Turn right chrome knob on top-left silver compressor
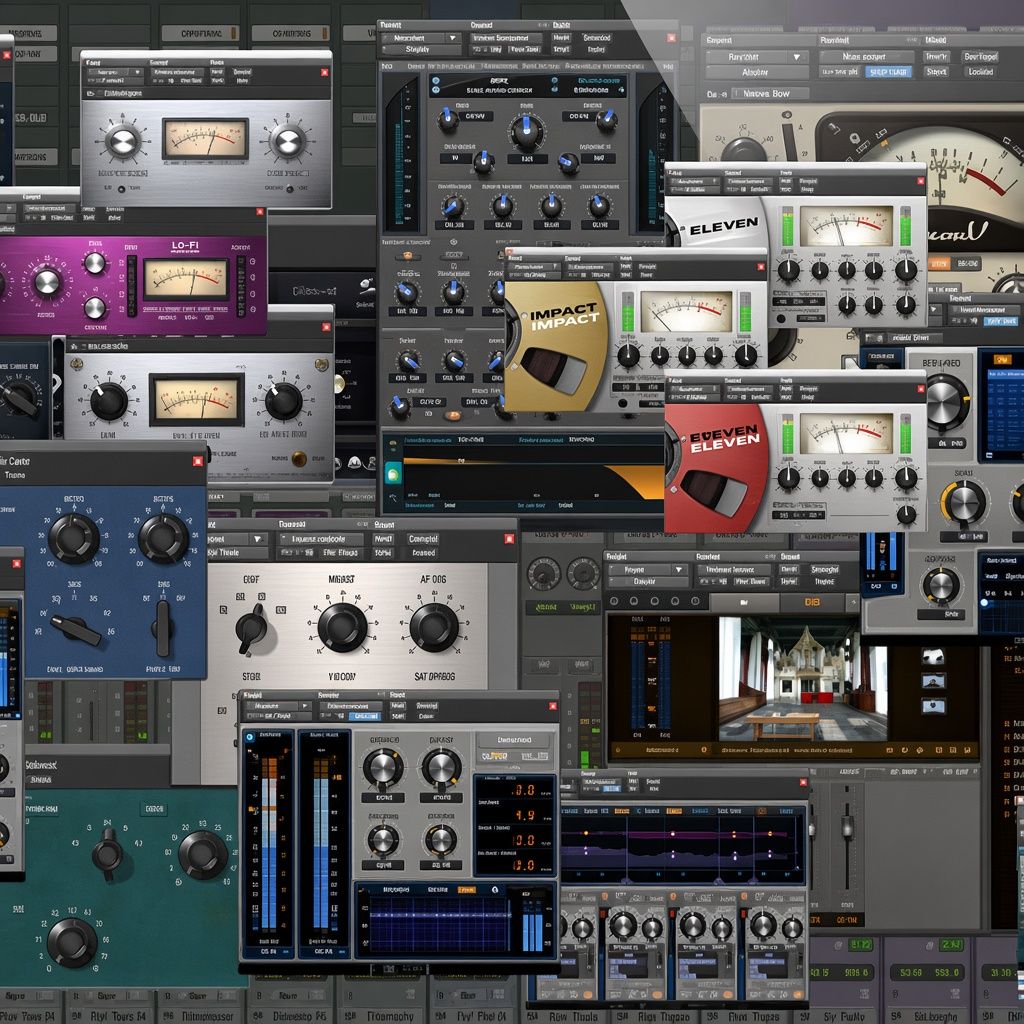Image resolution: width=1024 pixels, height=1024 pixels. click(x=288, y=141)
